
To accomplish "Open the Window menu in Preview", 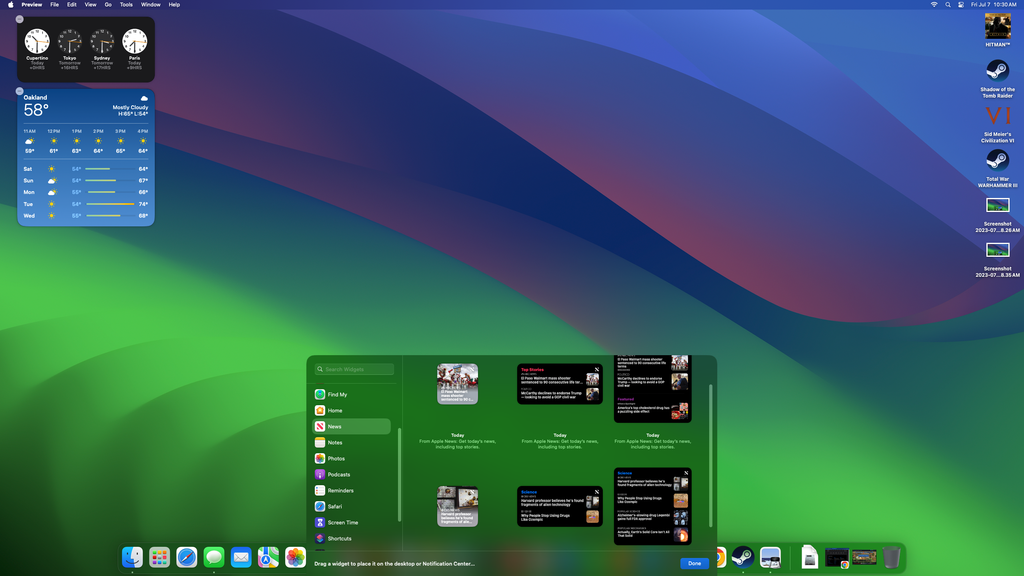I will click(x=151, y=4).
